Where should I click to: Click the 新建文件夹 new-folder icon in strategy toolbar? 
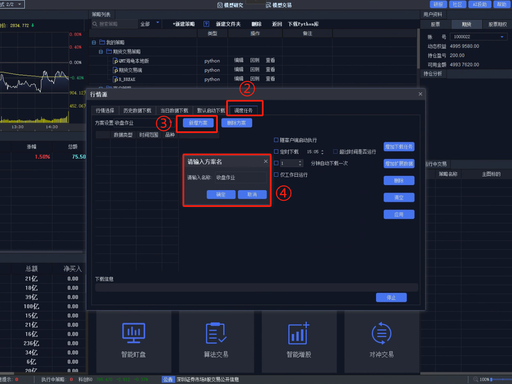click(206, 24)
